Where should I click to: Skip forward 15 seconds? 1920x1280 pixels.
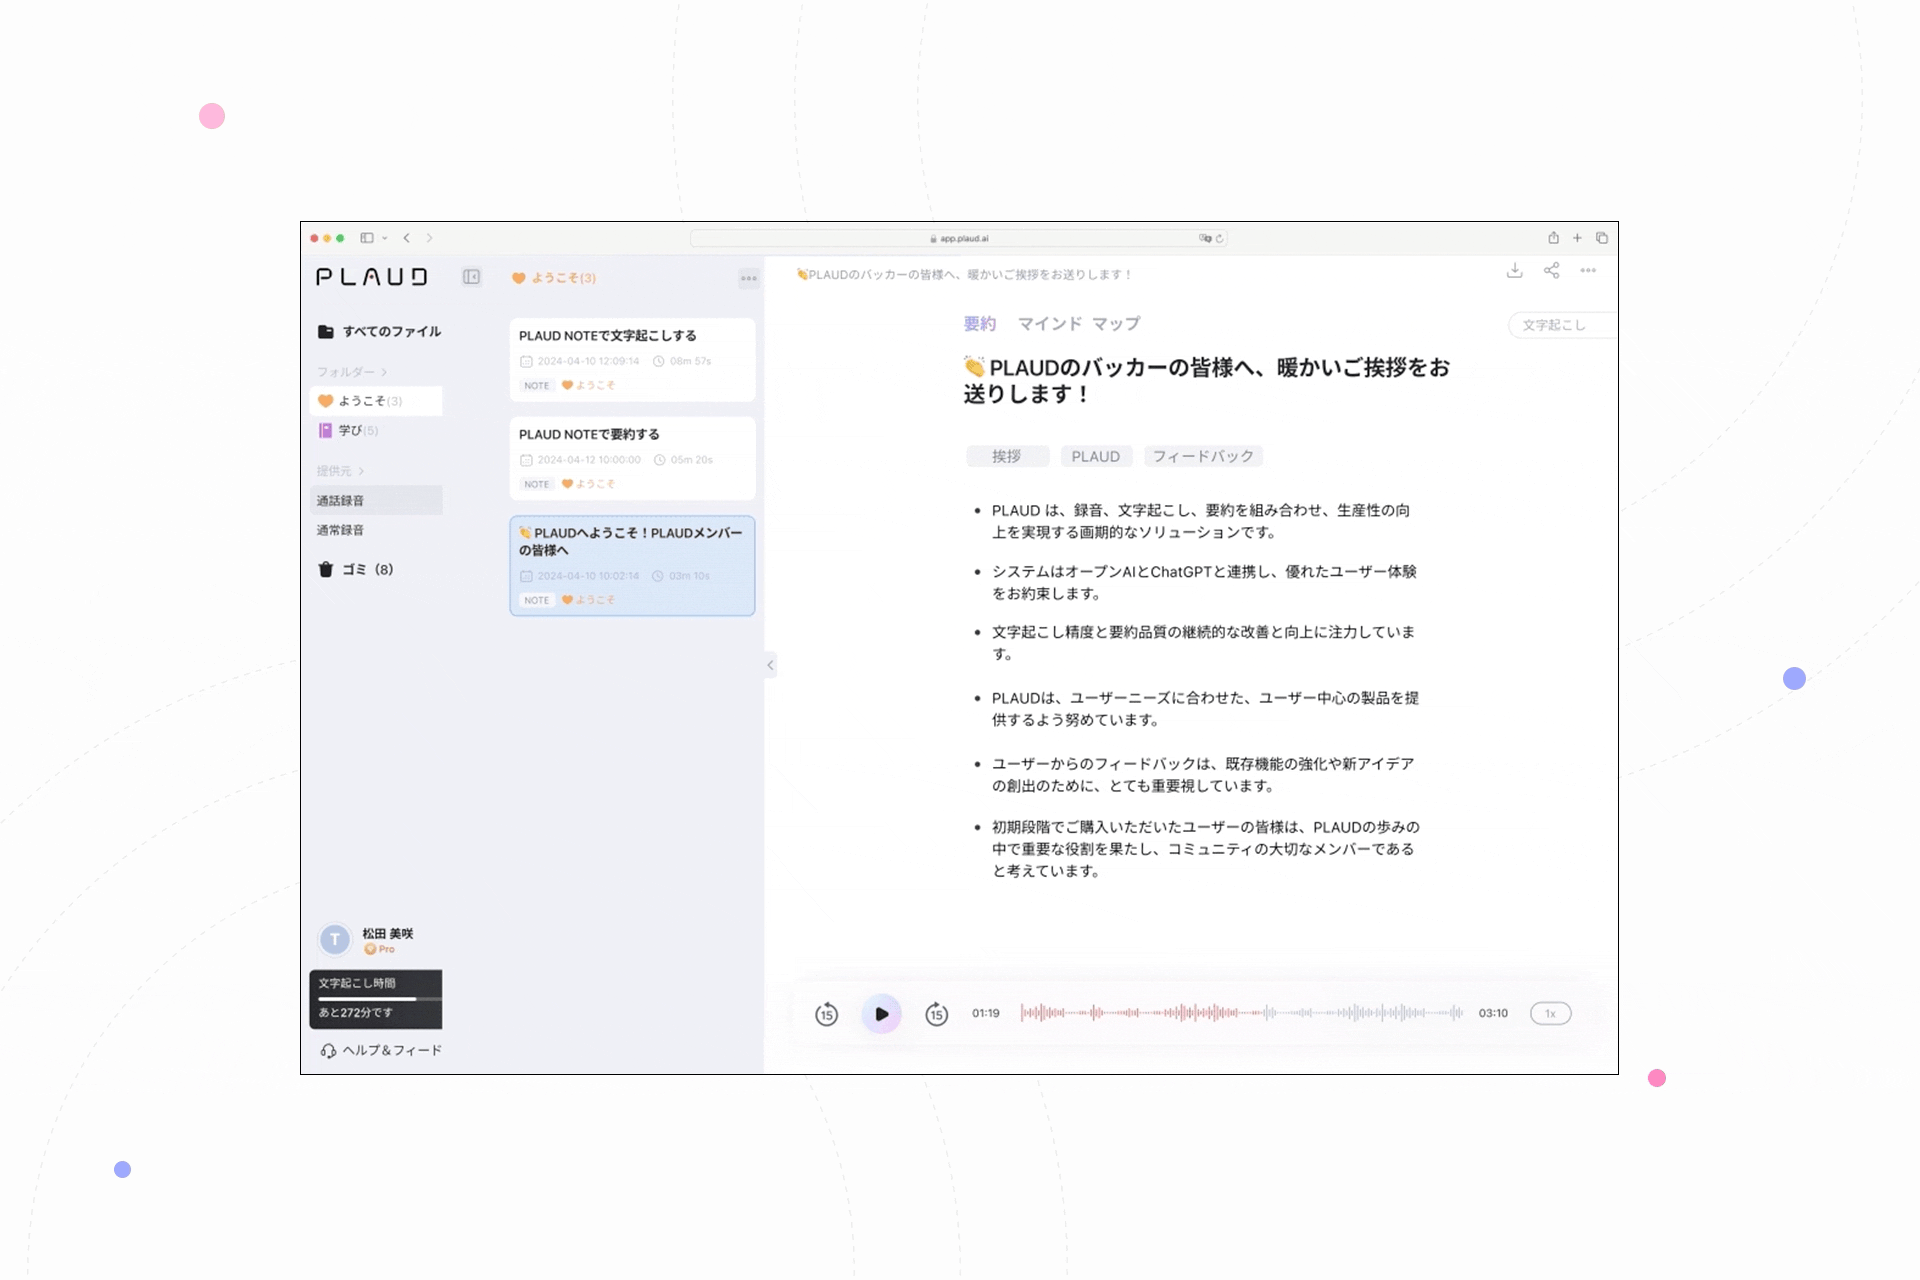tap(936, 1014)
